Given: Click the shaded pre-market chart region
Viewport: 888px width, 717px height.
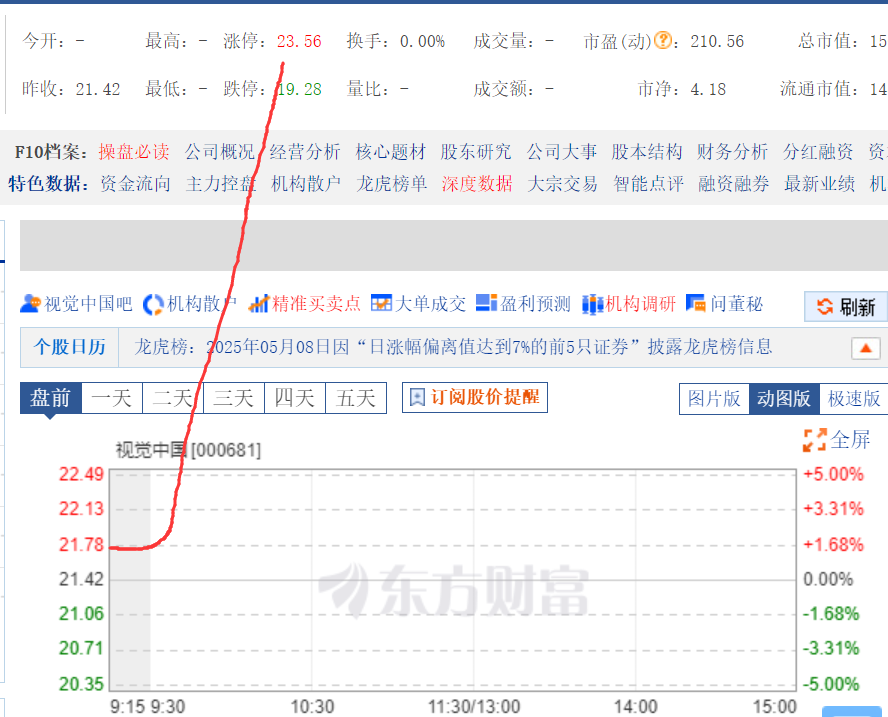Looking at the screenshot, I should [130, 579].
